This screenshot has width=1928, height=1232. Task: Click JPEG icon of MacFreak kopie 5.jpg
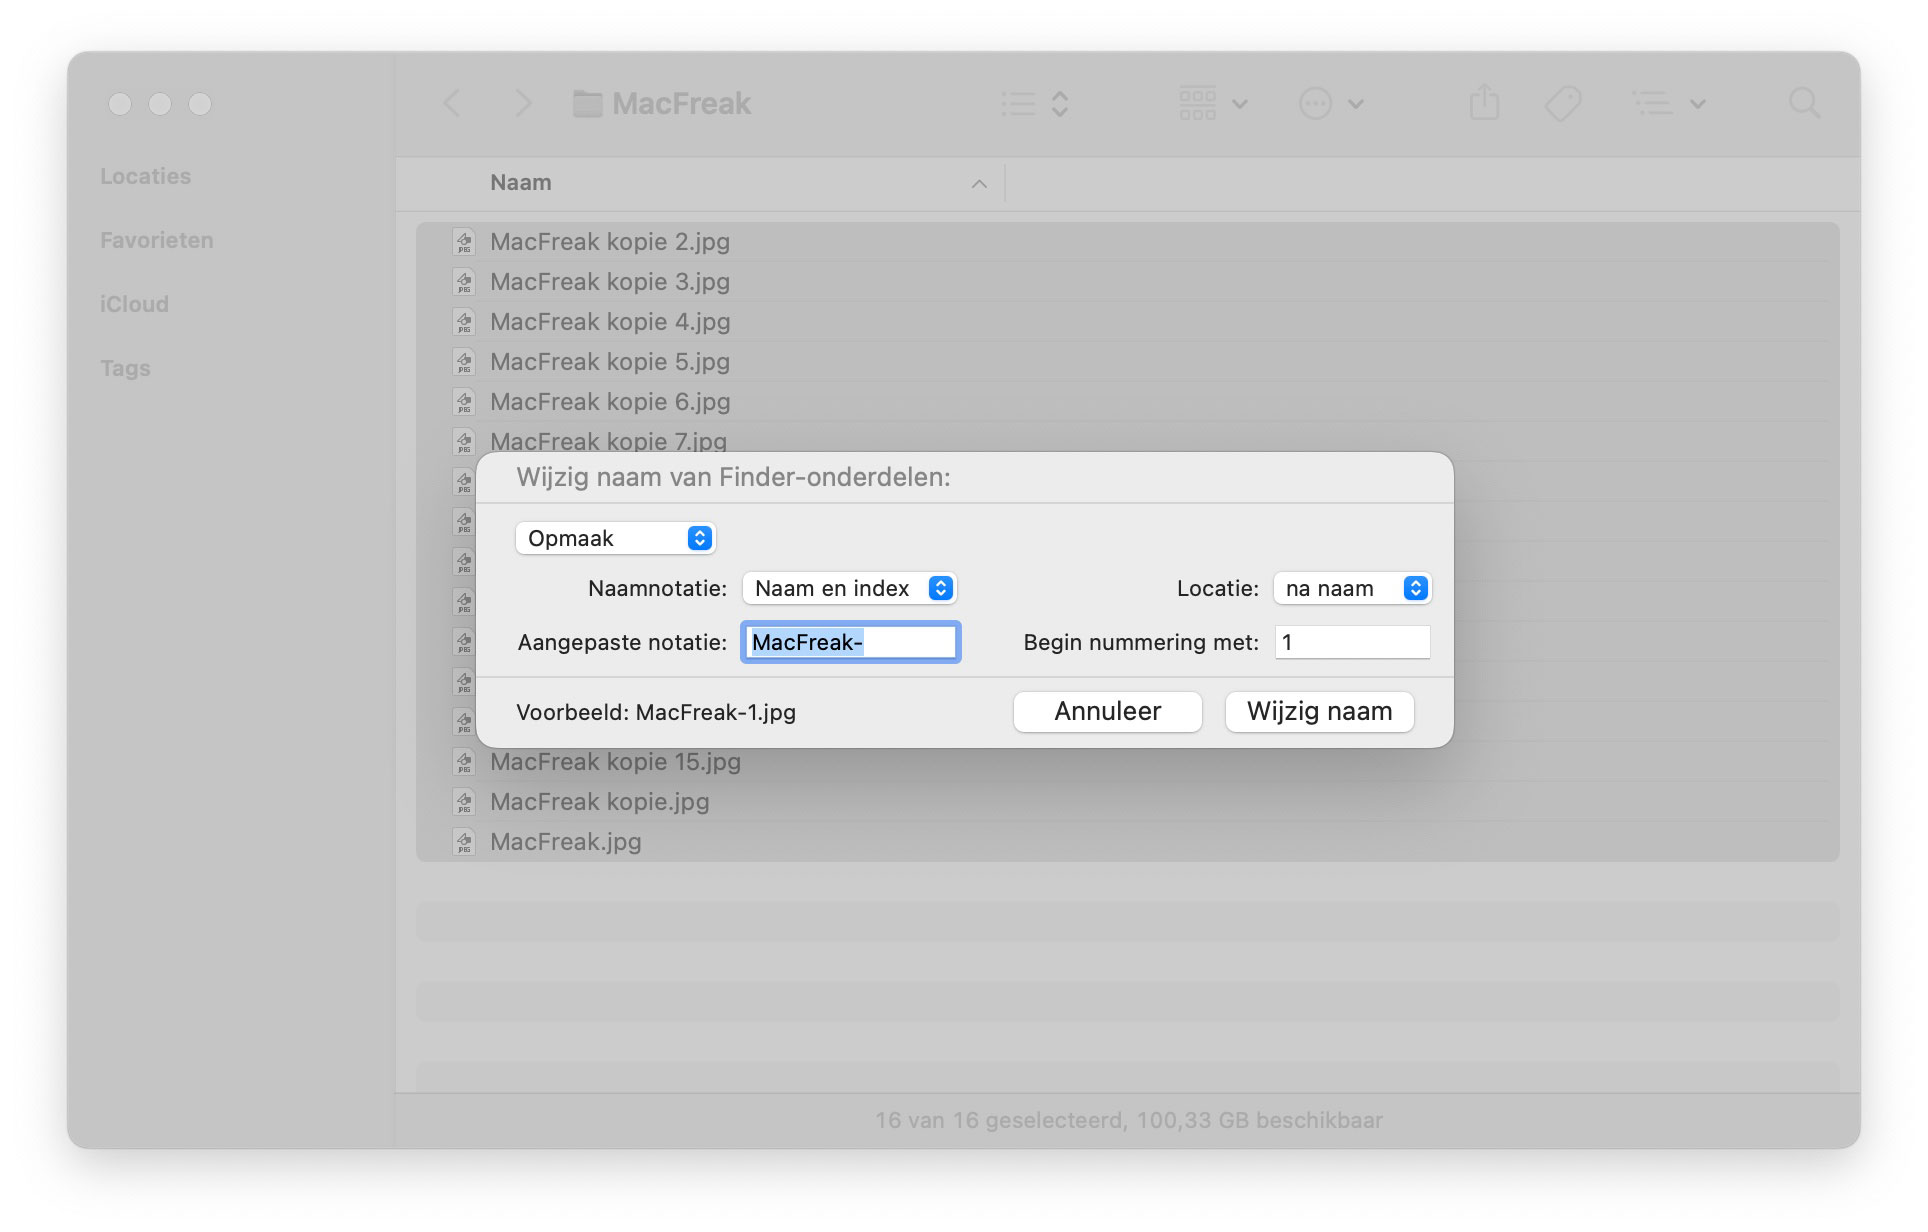coord(464,362)
